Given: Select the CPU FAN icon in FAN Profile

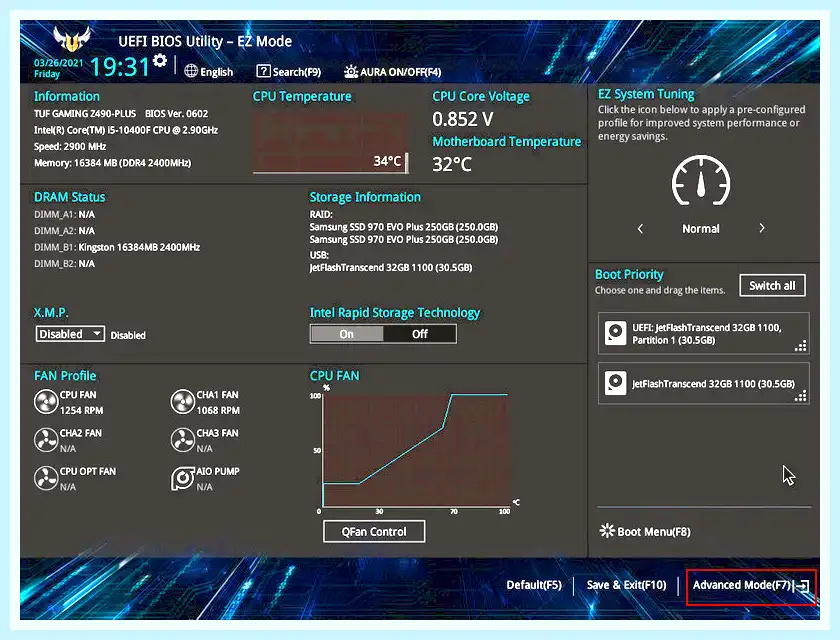Looking at the screenshot, I should coord(46,402).
